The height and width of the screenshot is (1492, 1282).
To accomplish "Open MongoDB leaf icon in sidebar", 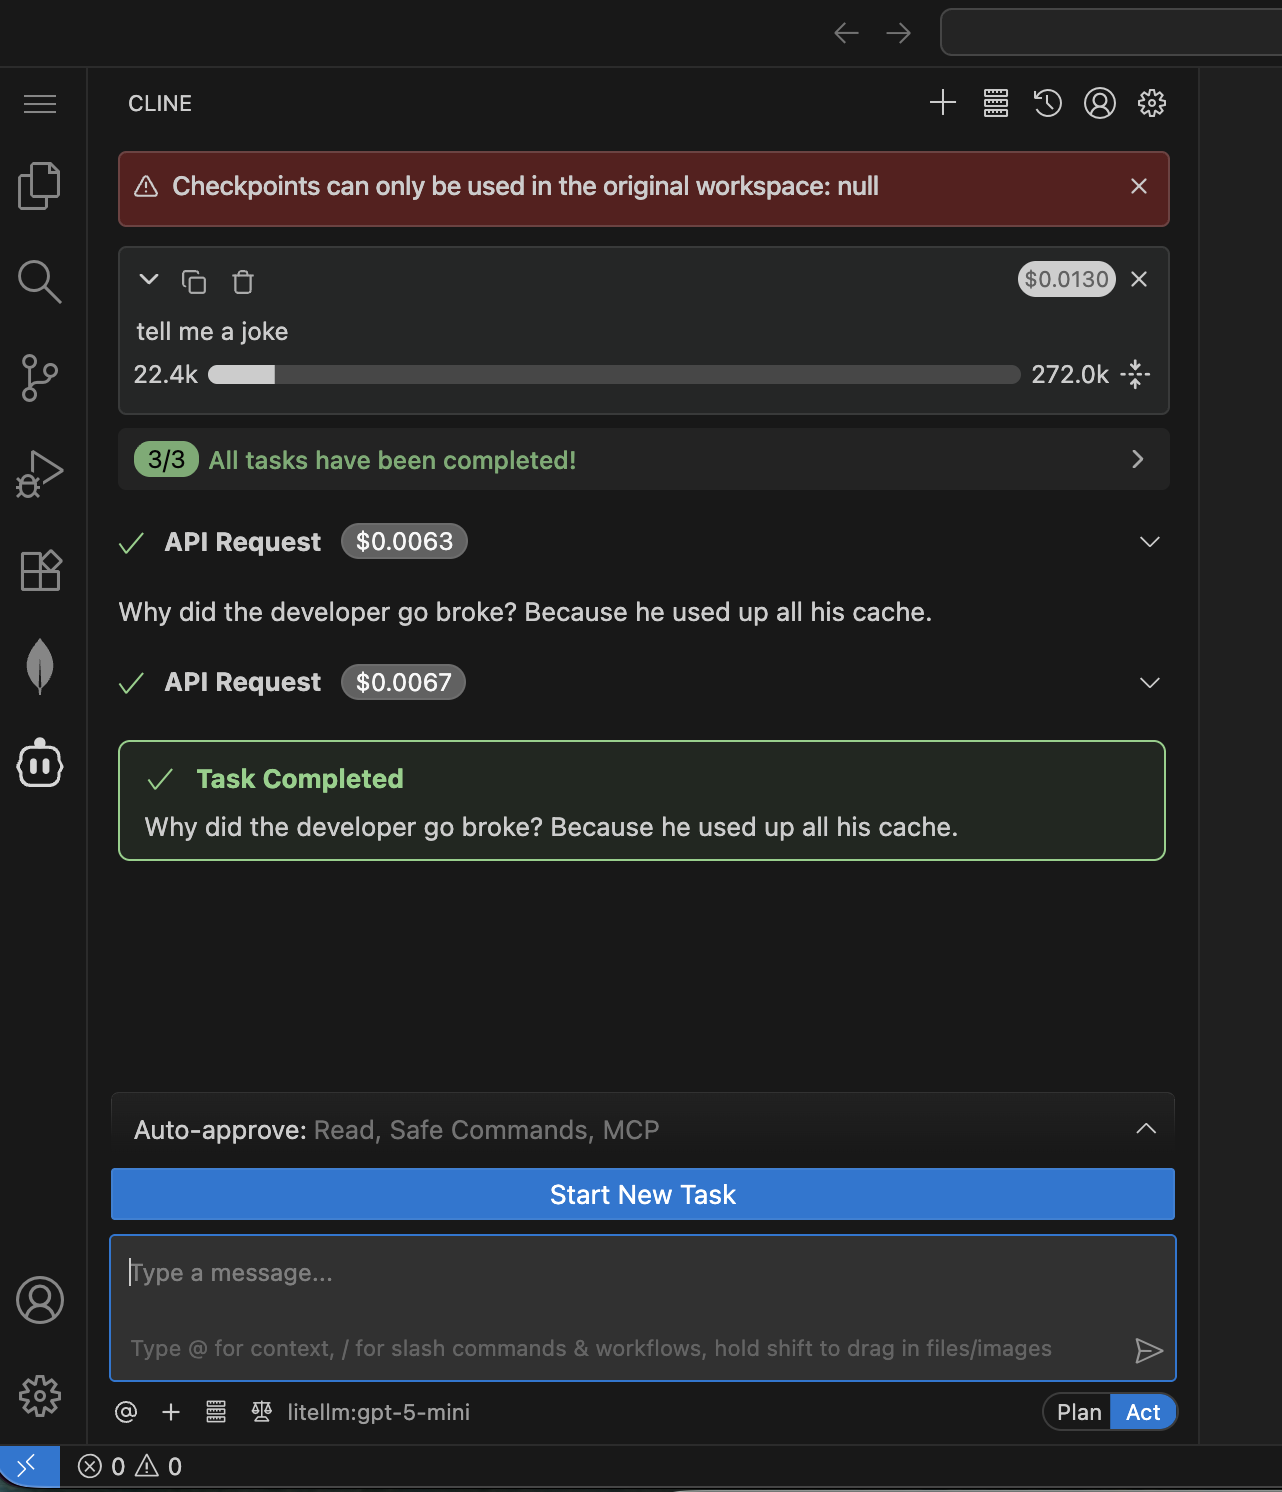I will pyautogui.click(x=40, y=665).
